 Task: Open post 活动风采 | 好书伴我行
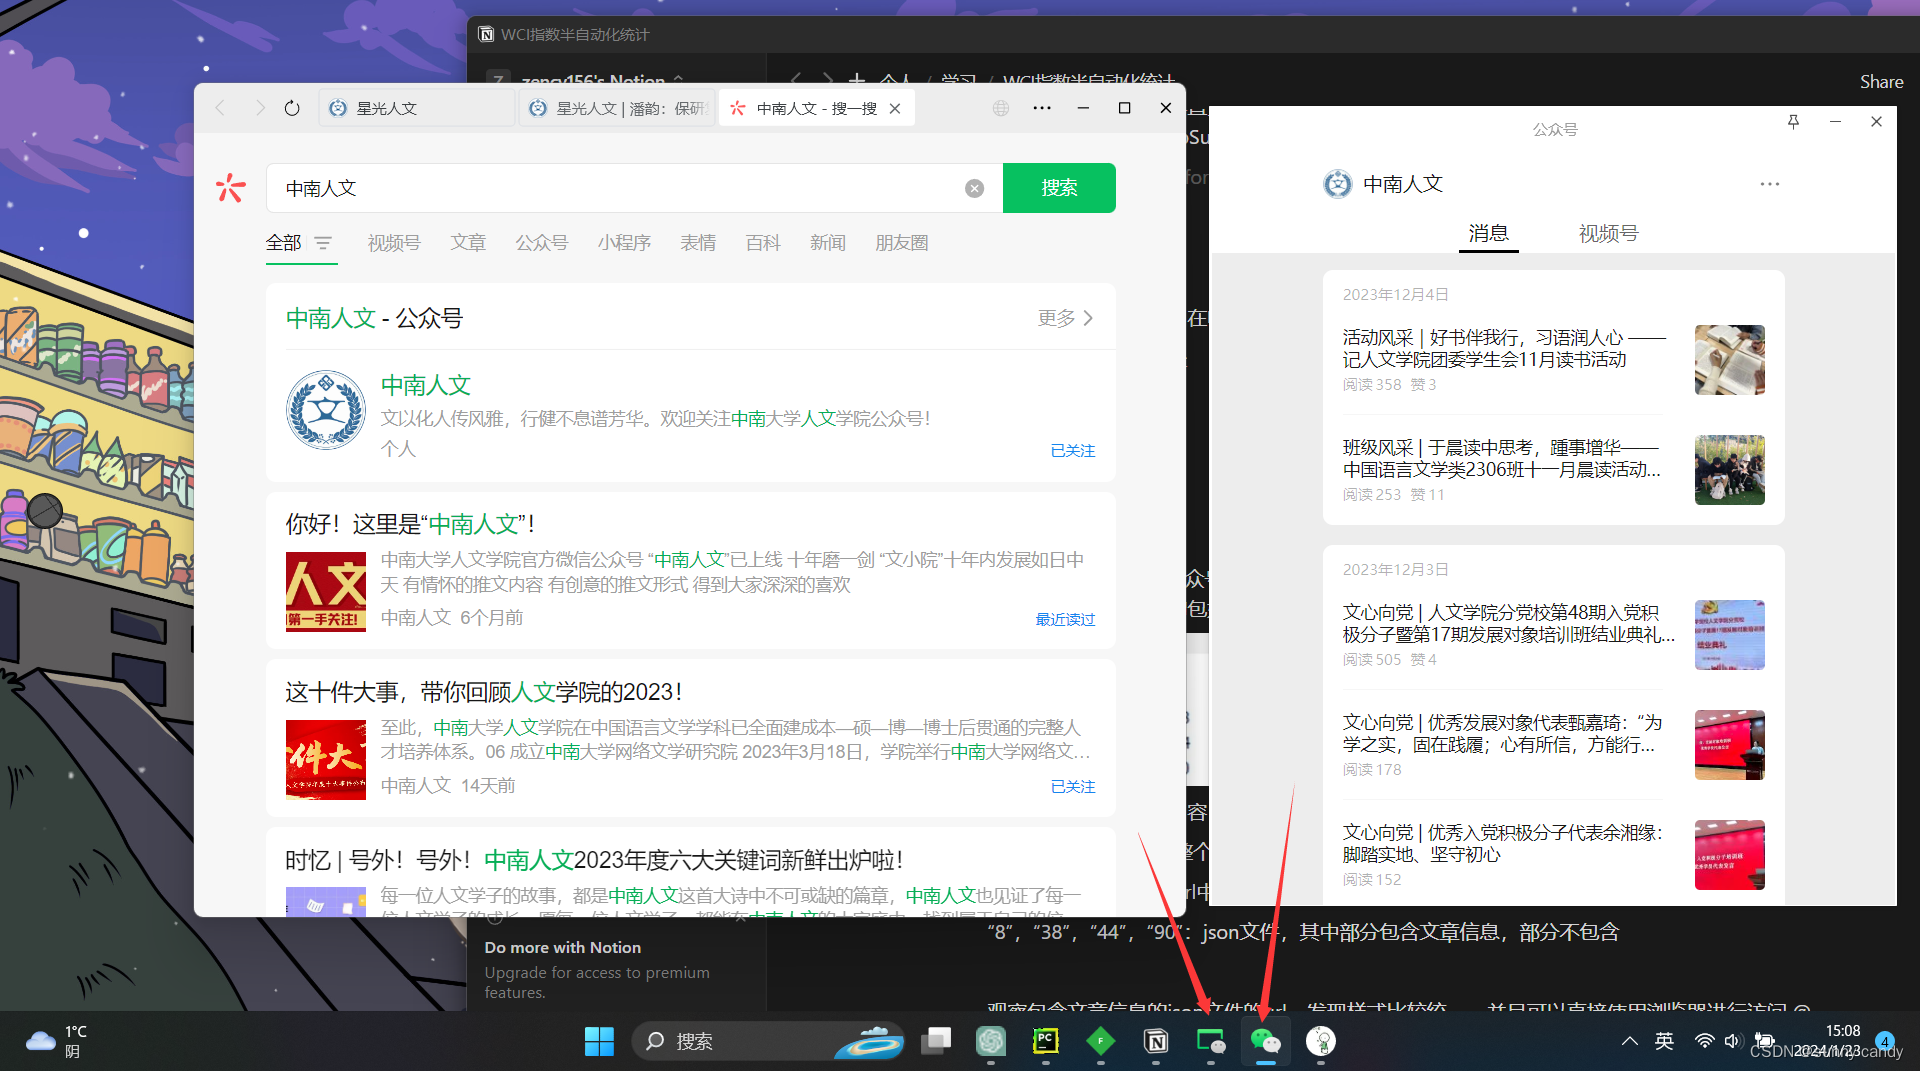(x=1504, y=348)
